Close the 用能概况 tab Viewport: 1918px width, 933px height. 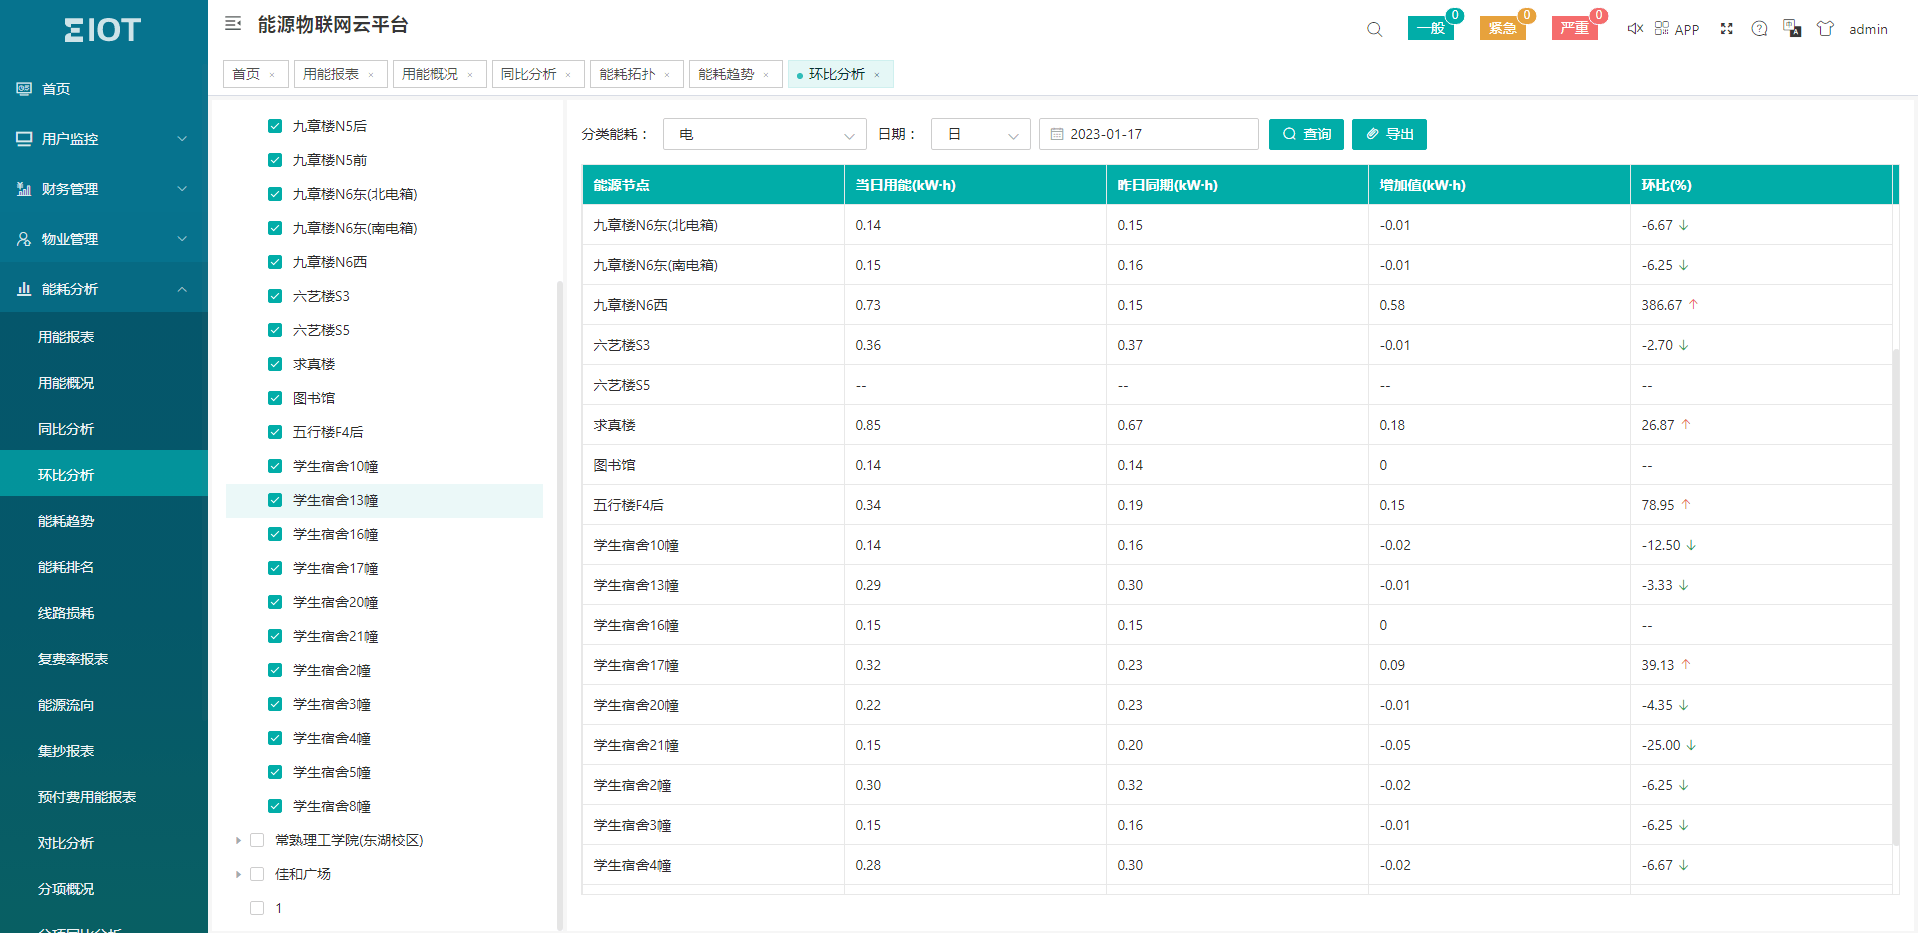click(x=470, y=75)
